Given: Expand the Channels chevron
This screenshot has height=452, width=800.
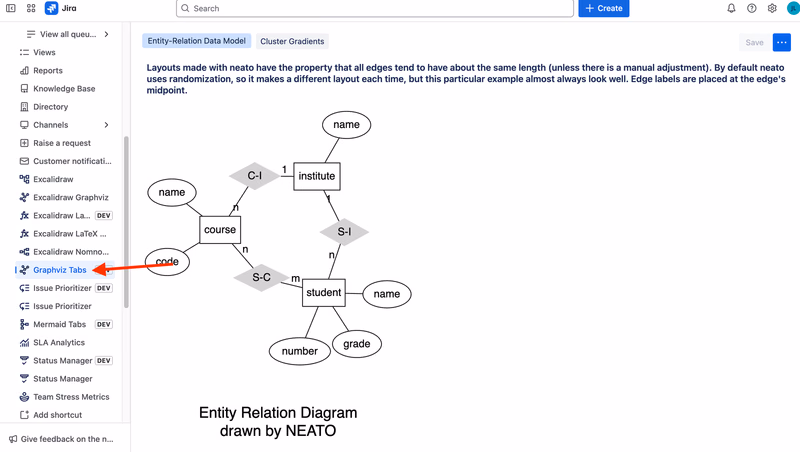Looking at the screenshot, I should (106, 125).
